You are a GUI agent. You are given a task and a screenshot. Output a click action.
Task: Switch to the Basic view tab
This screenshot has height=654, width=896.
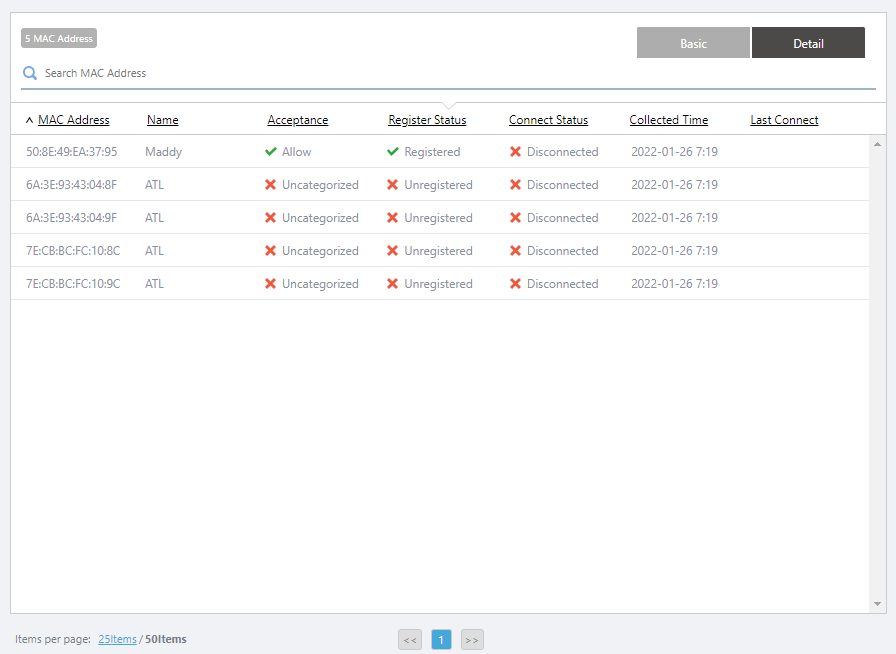(x=693, y=43)
